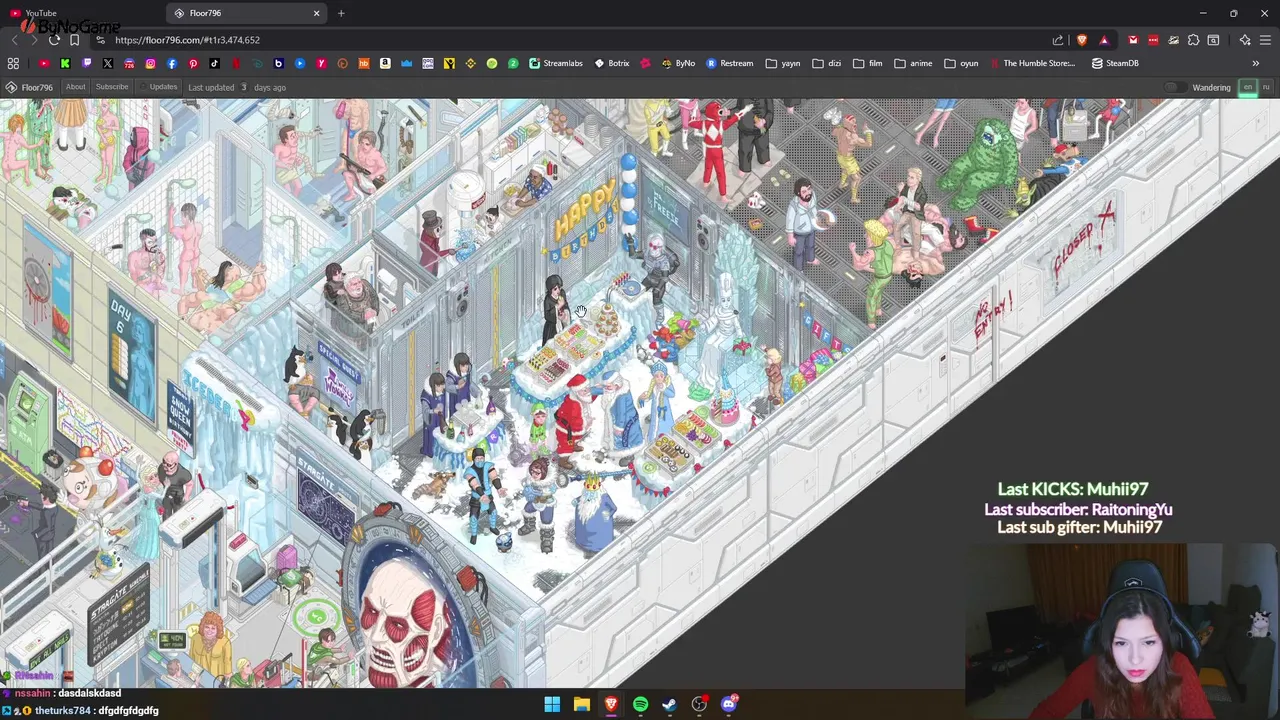Open the site settings icon beside URL
This screenshot has width=1280, height=720.
point(100,40)
